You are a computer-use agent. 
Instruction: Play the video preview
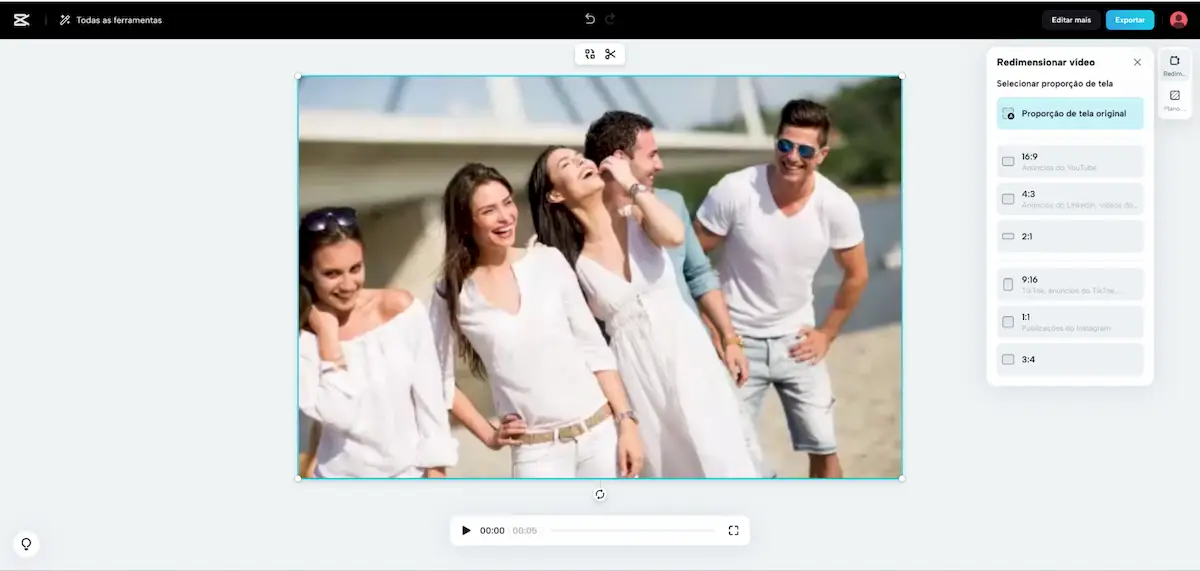[x=466, y=531]
